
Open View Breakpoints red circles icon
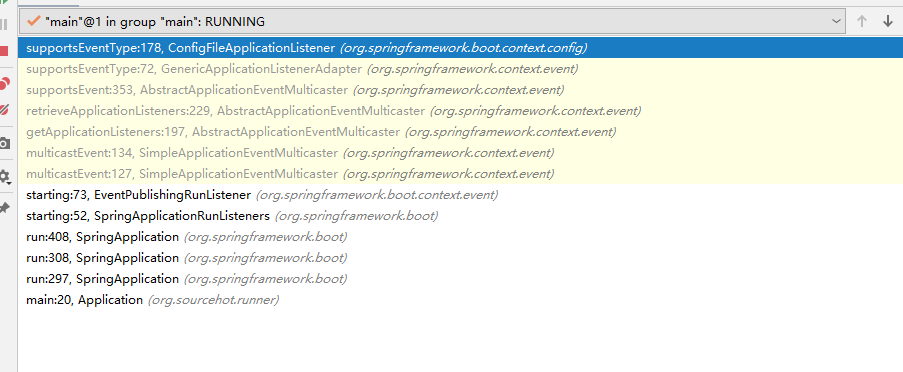click(x=4, y=83)
